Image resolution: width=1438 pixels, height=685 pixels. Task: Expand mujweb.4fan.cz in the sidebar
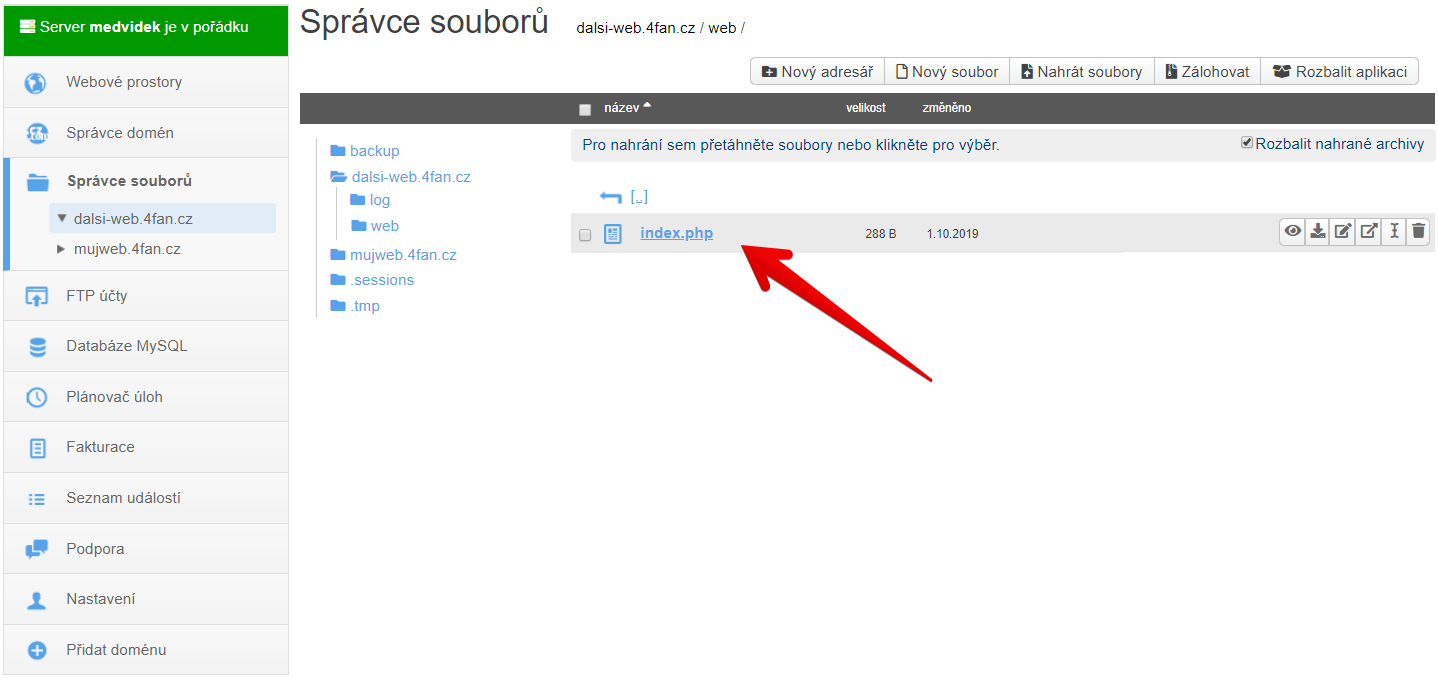(62, 249)
